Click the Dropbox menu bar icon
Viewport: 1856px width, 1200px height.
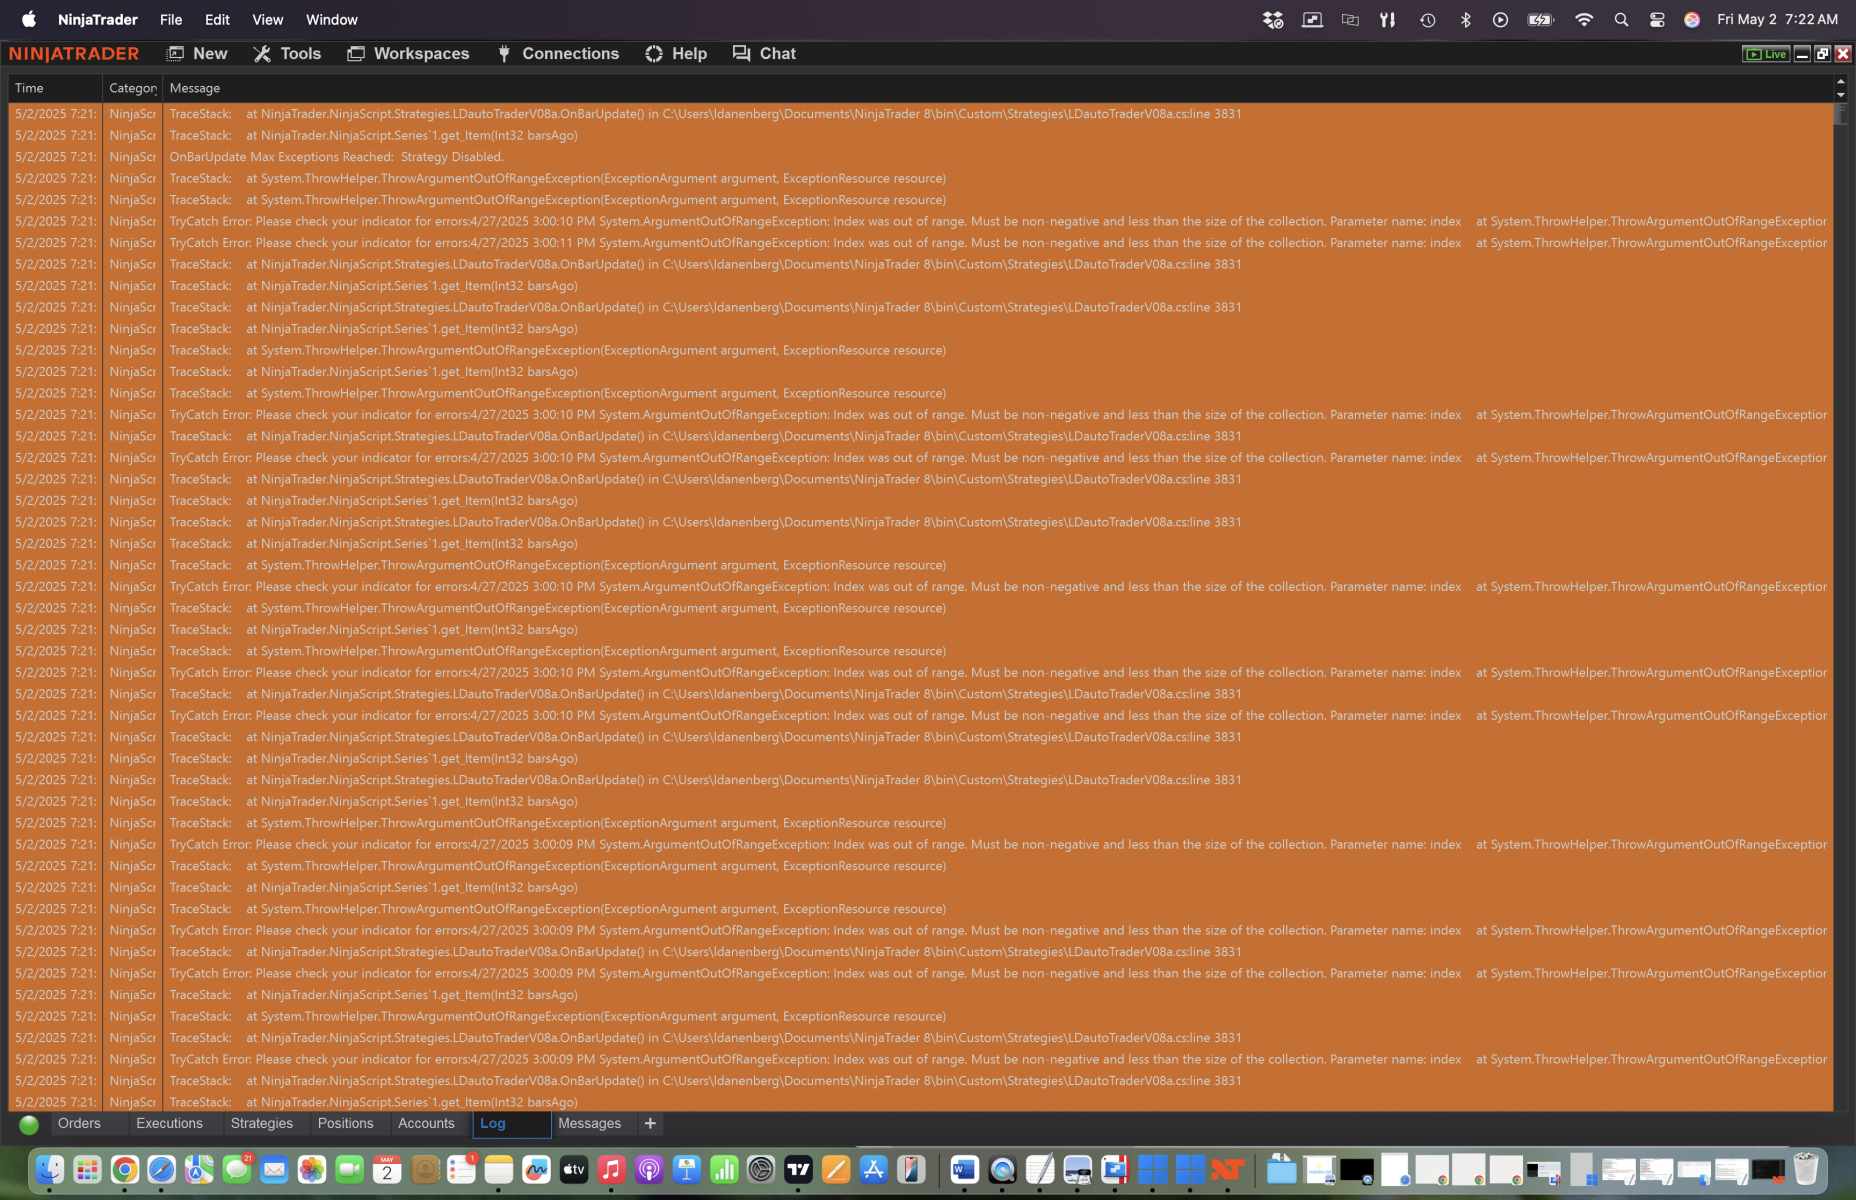point(1273,19)
